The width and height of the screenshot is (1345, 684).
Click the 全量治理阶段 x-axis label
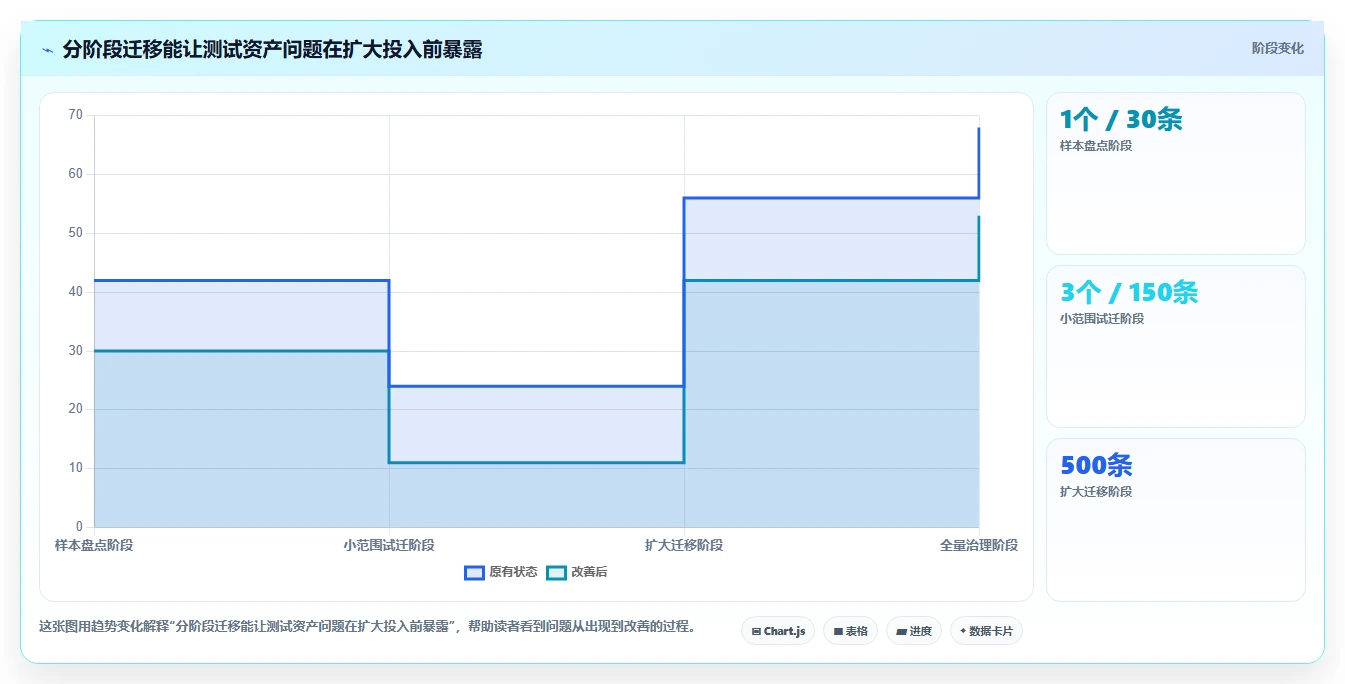click(x=979, y=545)
